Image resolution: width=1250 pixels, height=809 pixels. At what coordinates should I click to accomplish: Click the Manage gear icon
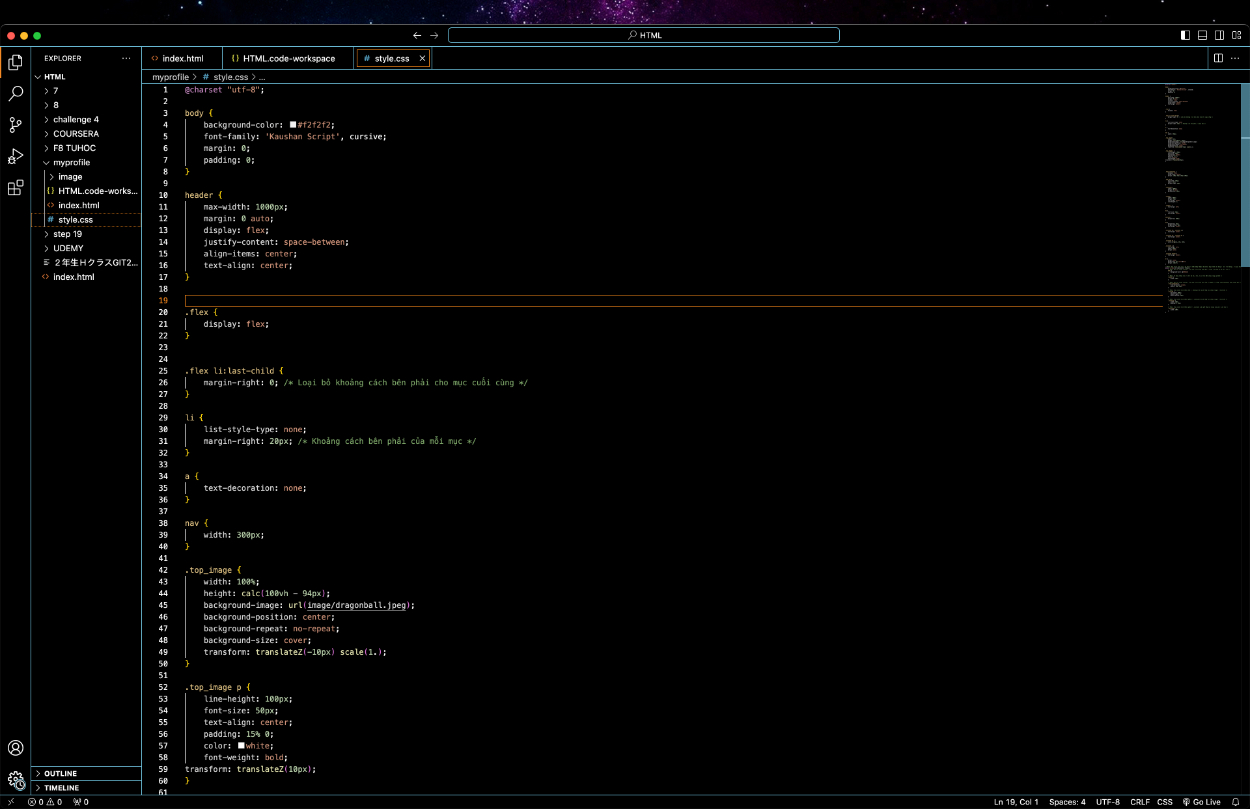[15, 780]
